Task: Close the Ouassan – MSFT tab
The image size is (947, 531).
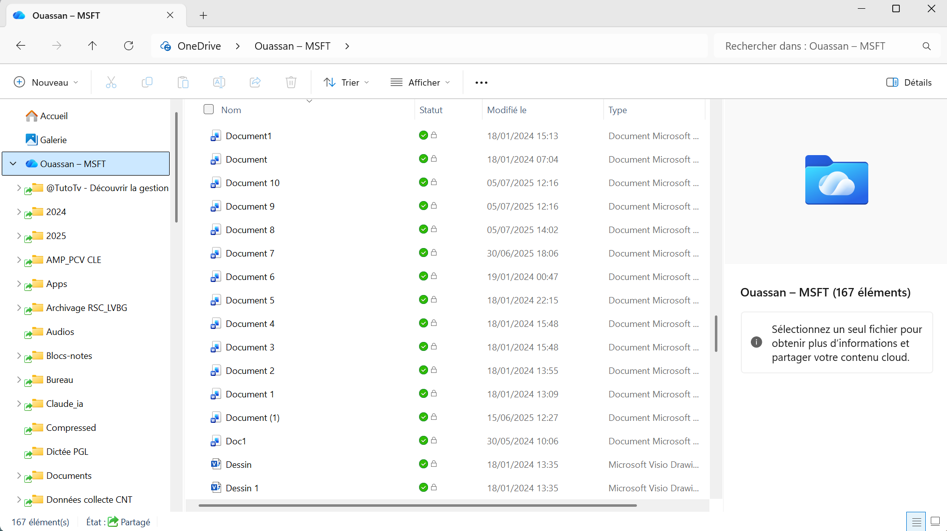Action: [x=170, y=15]
